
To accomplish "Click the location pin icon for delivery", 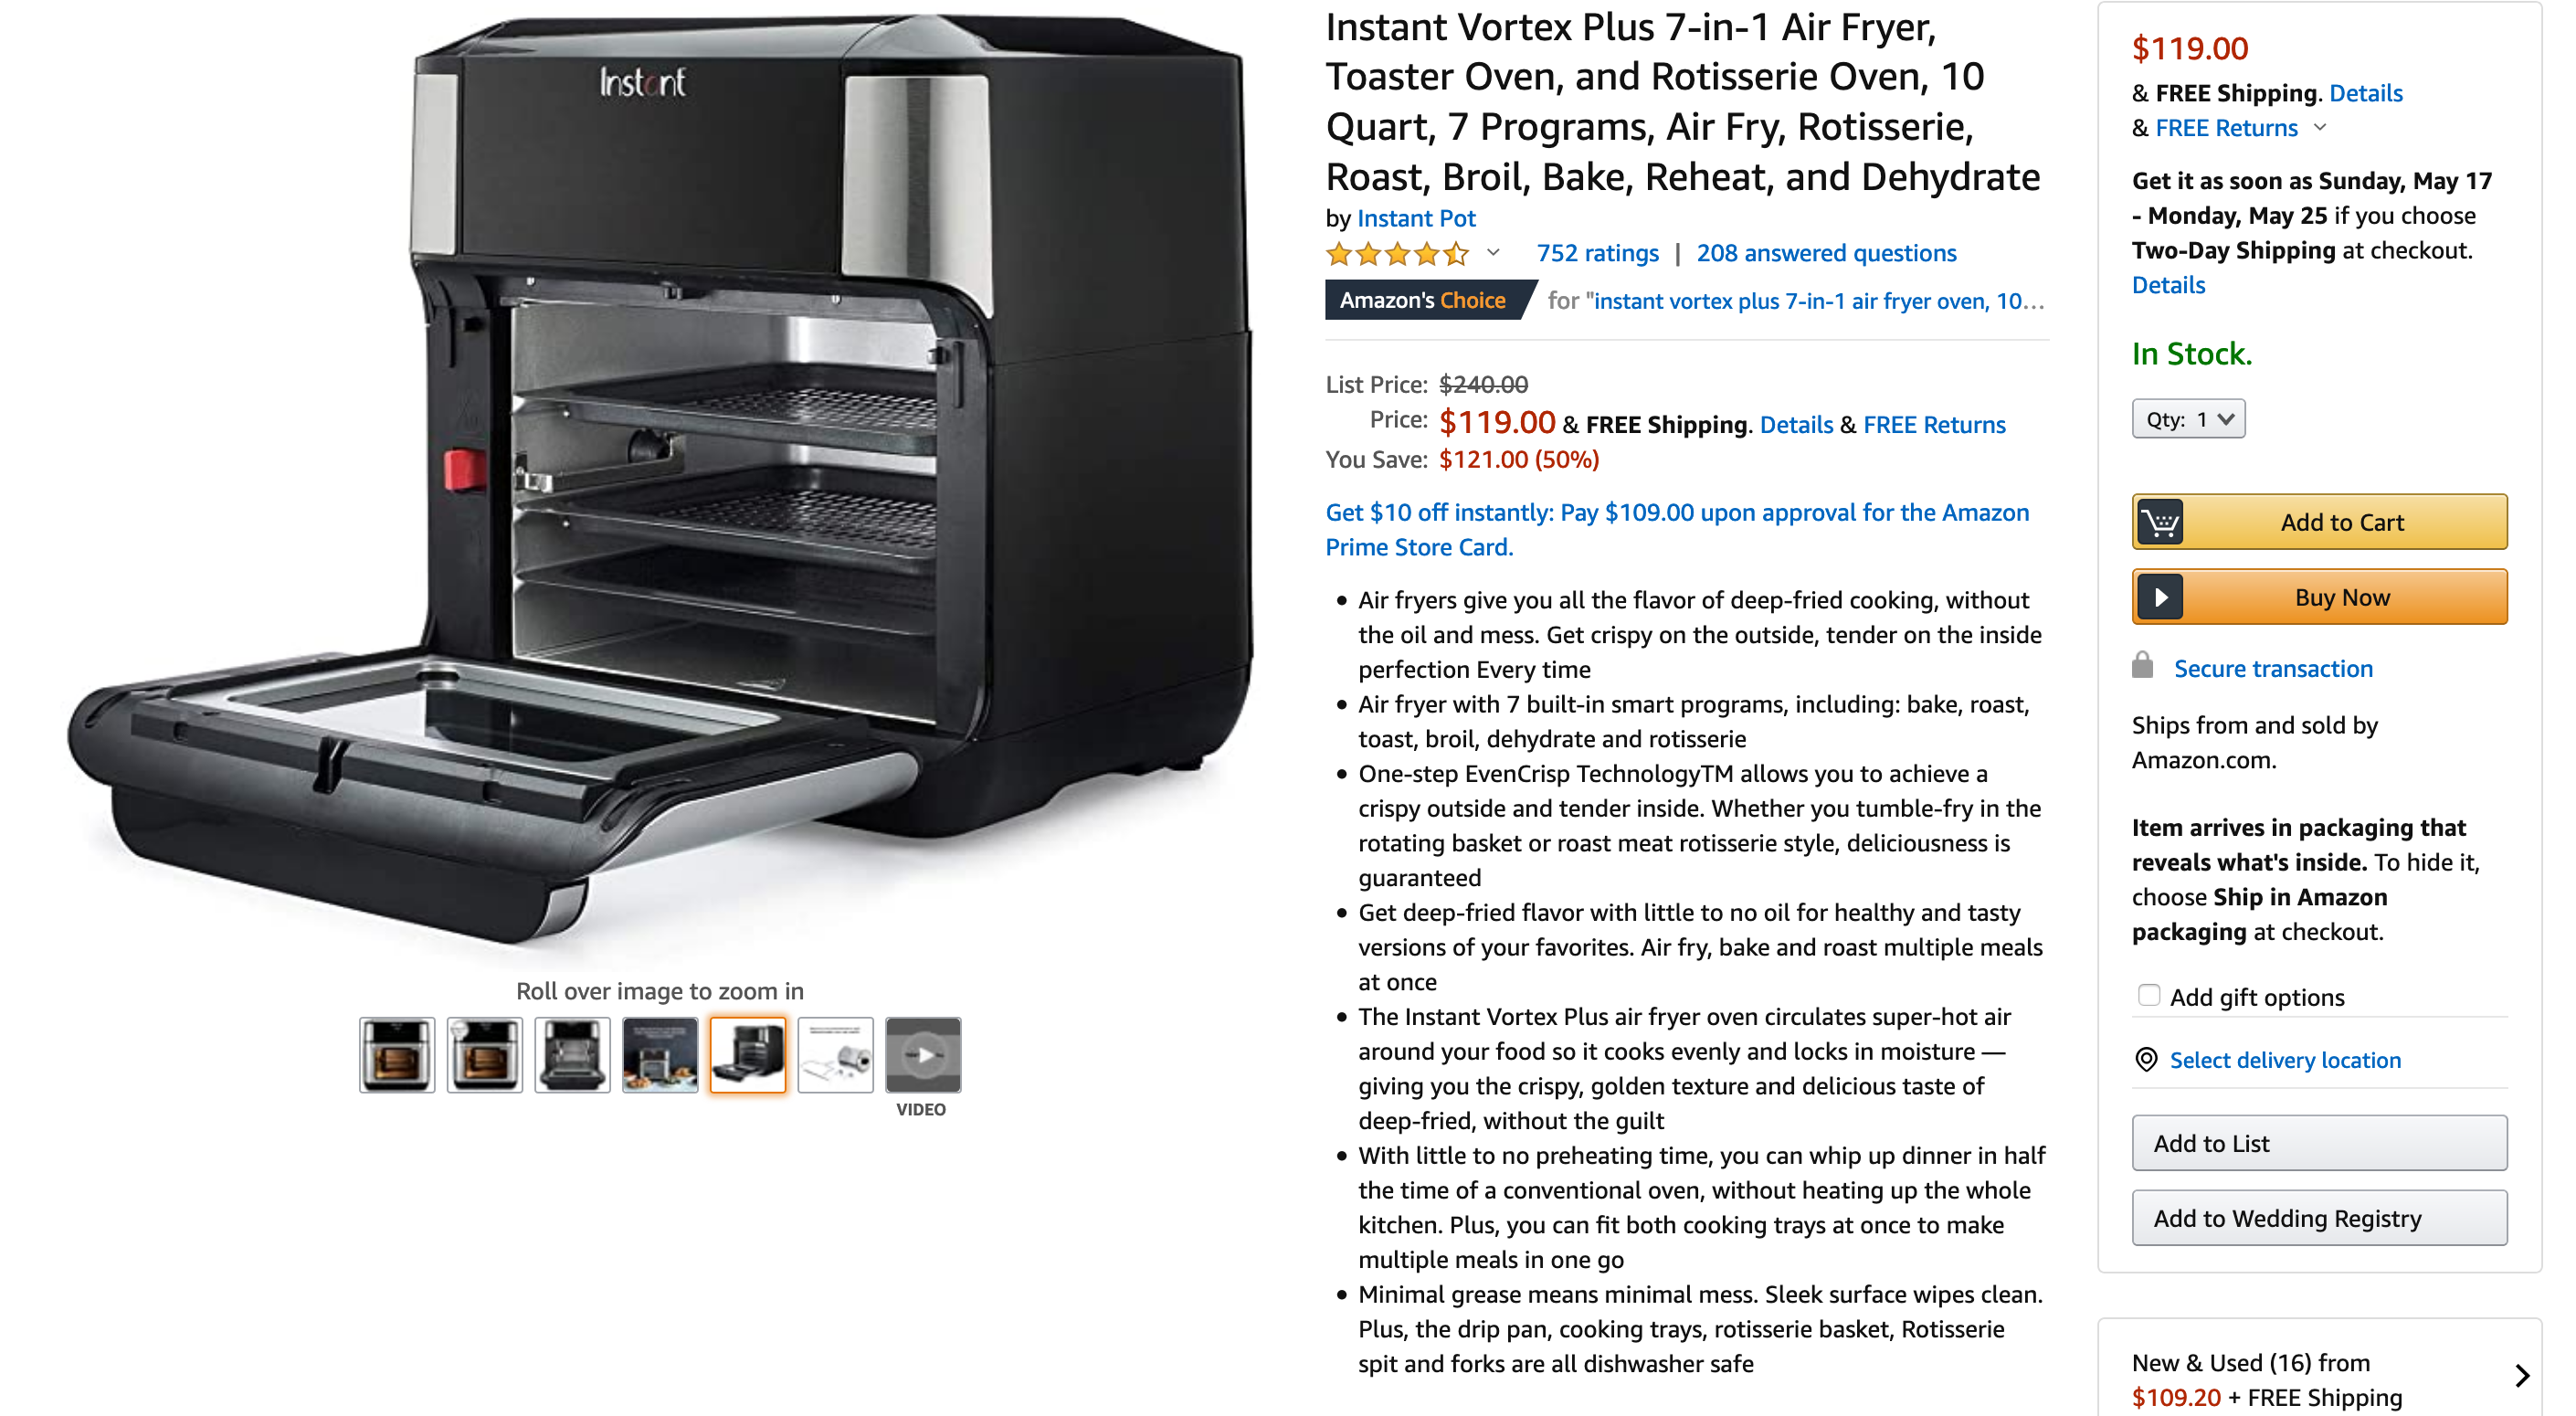I will [x=2146, y=1059].
